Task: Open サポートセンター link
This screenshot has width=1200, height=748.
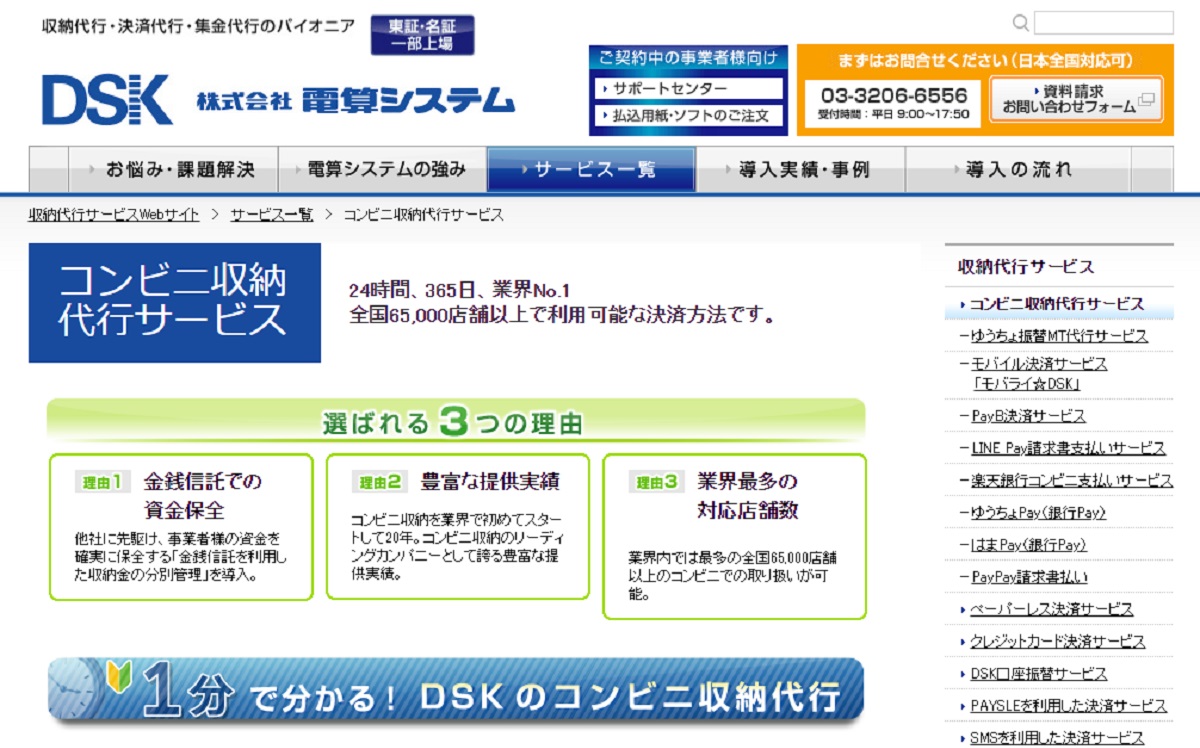Action: [x=690, y=88]
